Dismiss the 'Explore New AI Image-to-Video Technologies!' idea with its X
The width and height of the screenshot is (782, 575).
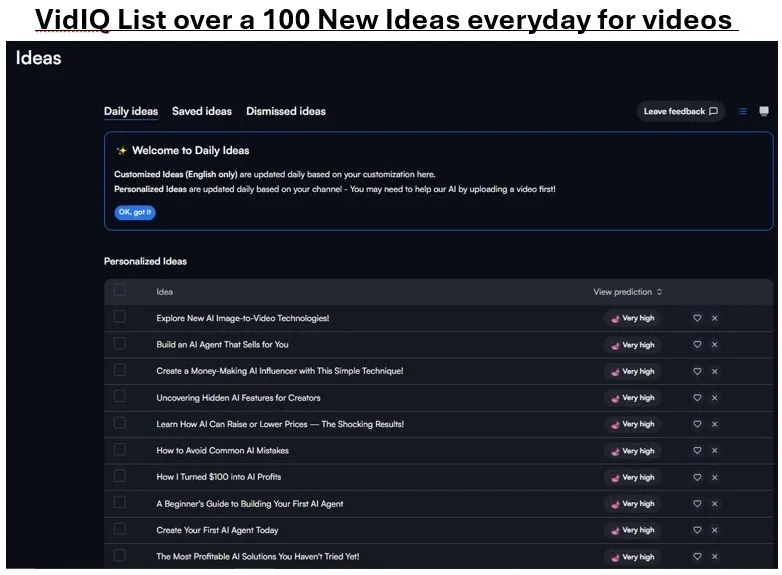pyautogui.click(x=715, y=318)
